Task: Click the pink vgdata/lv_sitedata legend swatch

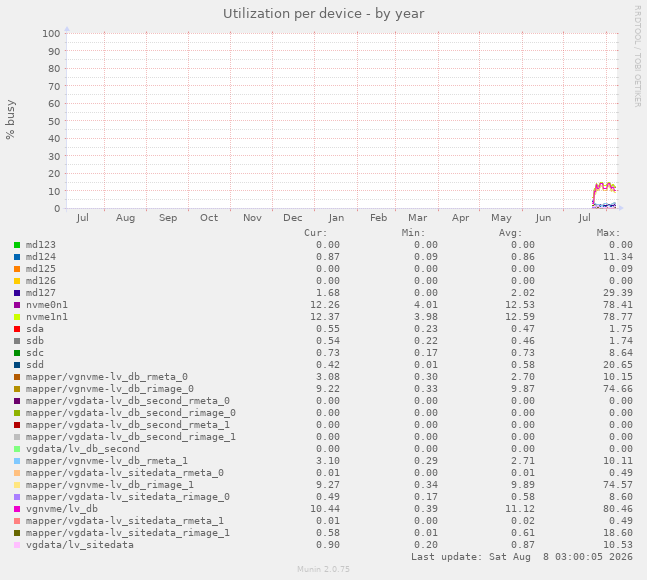Action: [x=17, y=545]
